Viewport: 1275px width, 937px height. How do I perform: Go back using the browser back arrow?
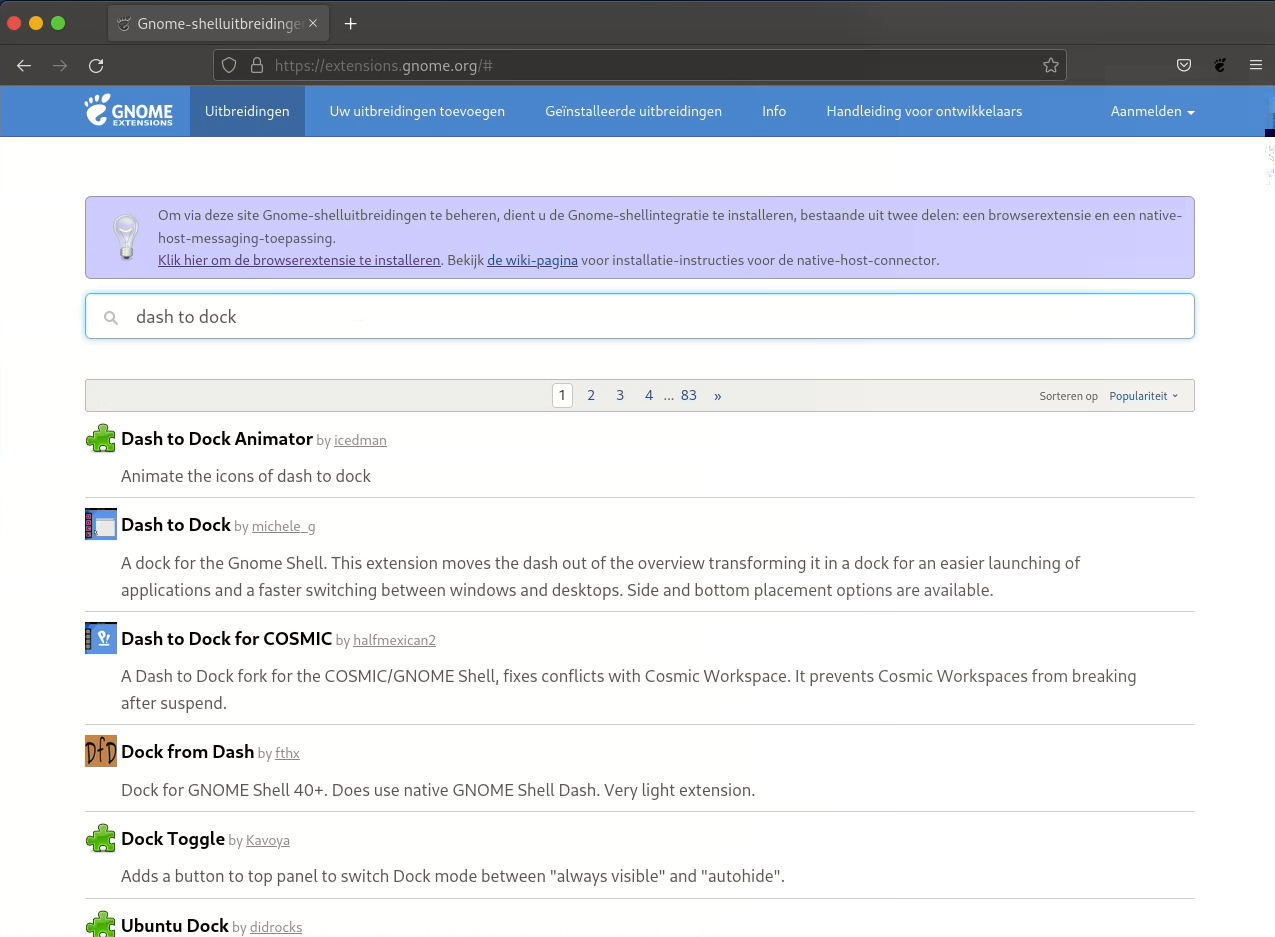click(x=24, y=65)
